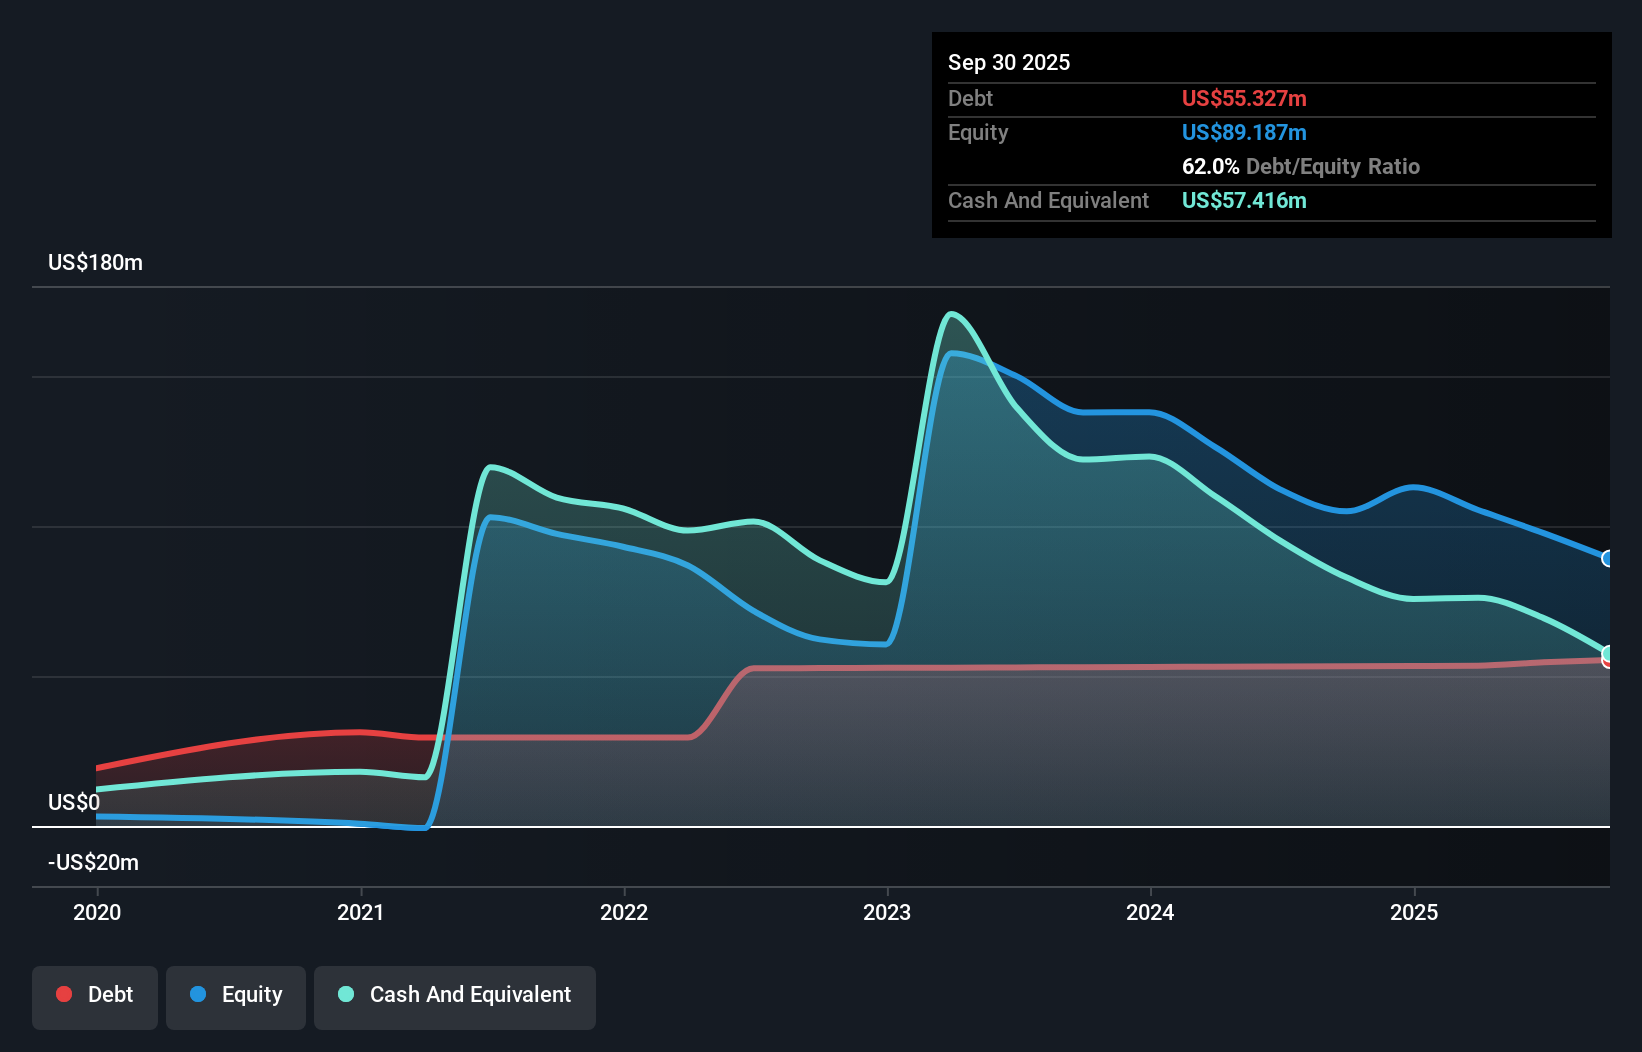Select the Equity endpoint marker on the chart
The image size is (1642, 1052).
click(1608, 559)
